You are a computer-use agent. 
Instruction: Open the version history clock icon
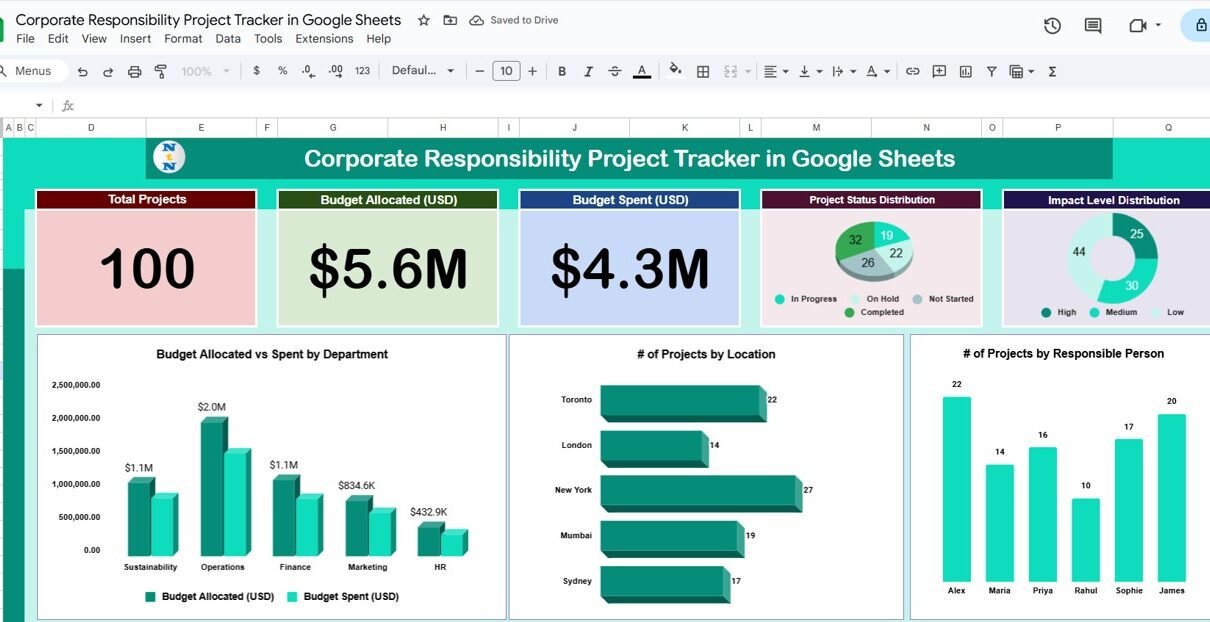point(1052,26)
